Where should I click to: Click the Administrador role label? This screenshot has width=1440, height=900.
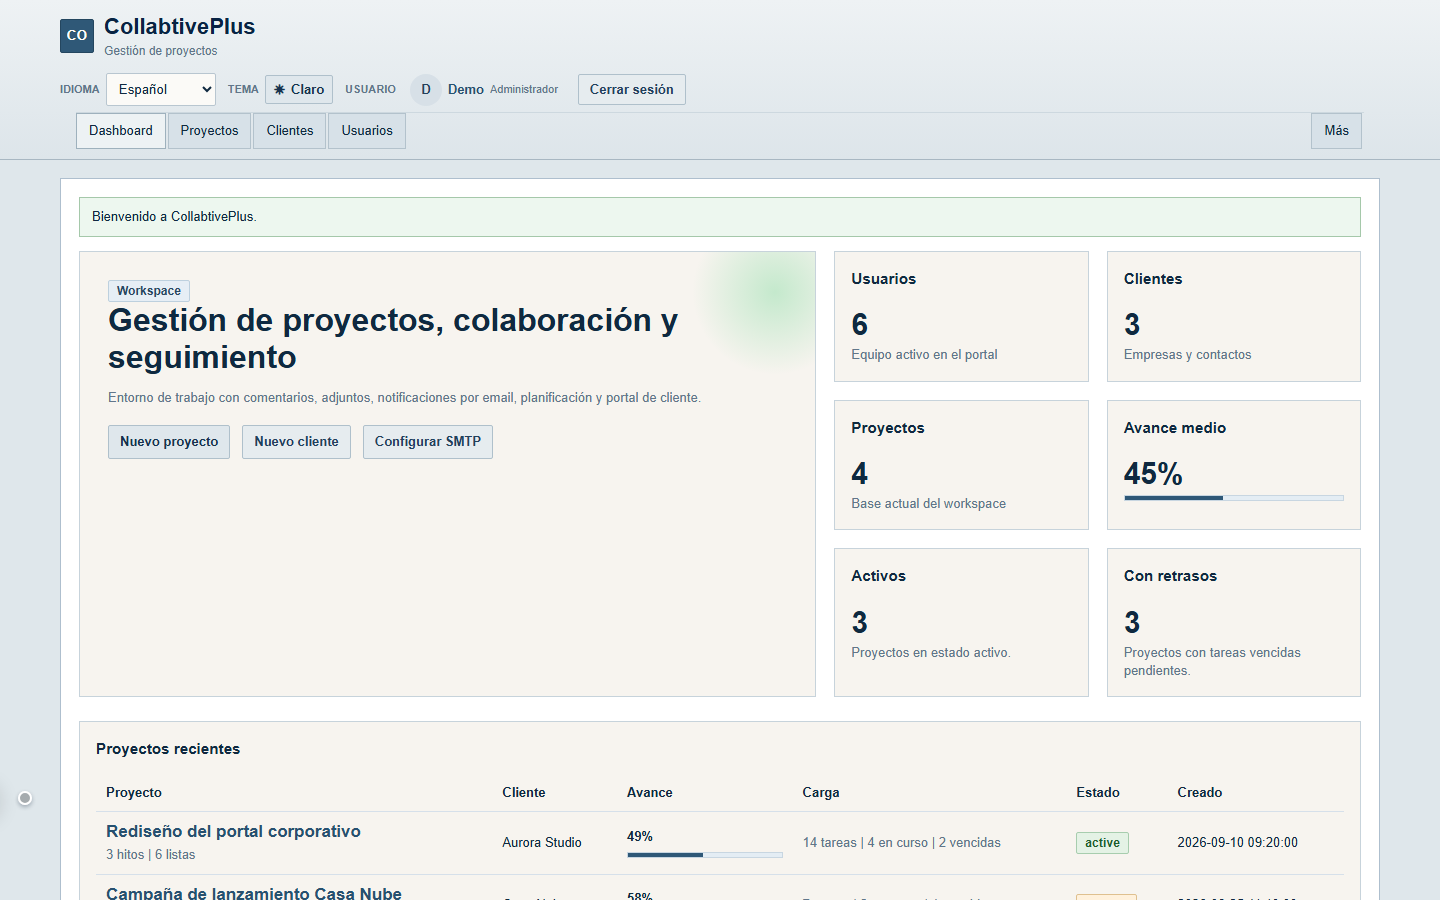coord(524,90)
